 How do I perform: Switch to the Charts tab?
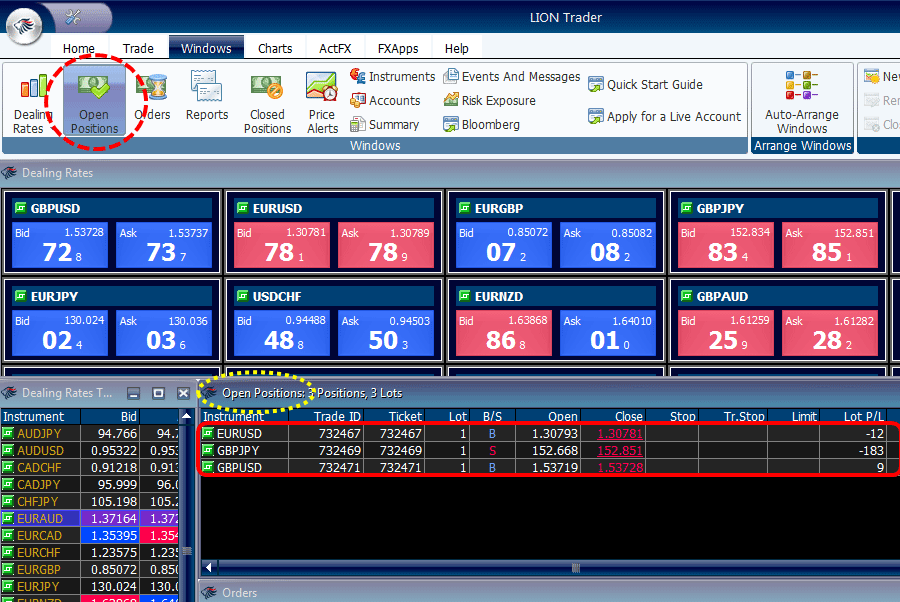[x=275, y=49]
